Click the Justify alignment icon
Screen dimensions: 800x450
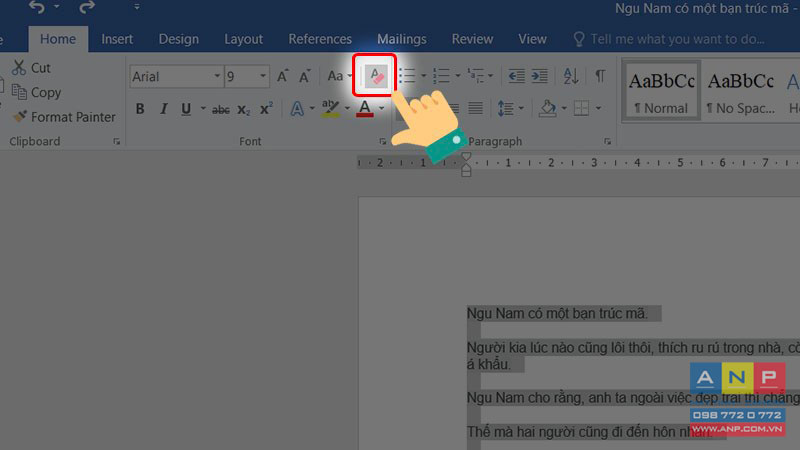coord(476,108)
